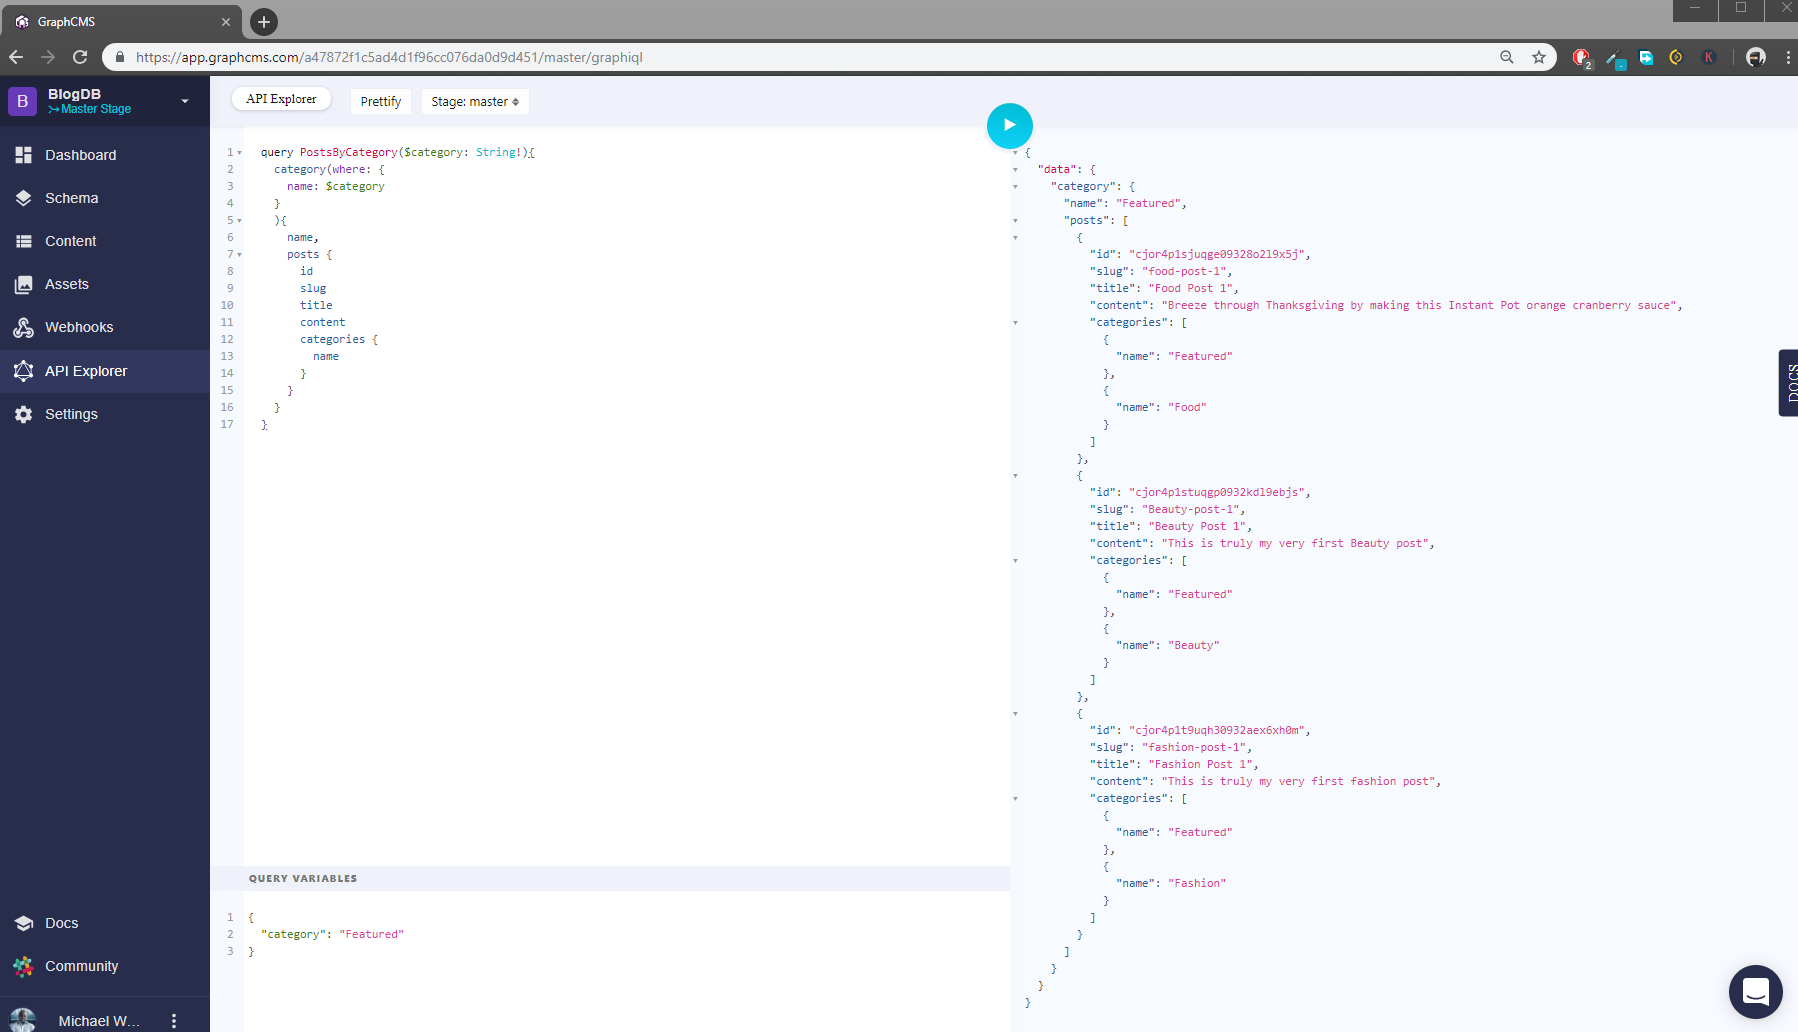This screenshot has height=1032, width=1798.
Task: Open the DOCS panel on right edge
Action: [1789, 384]
